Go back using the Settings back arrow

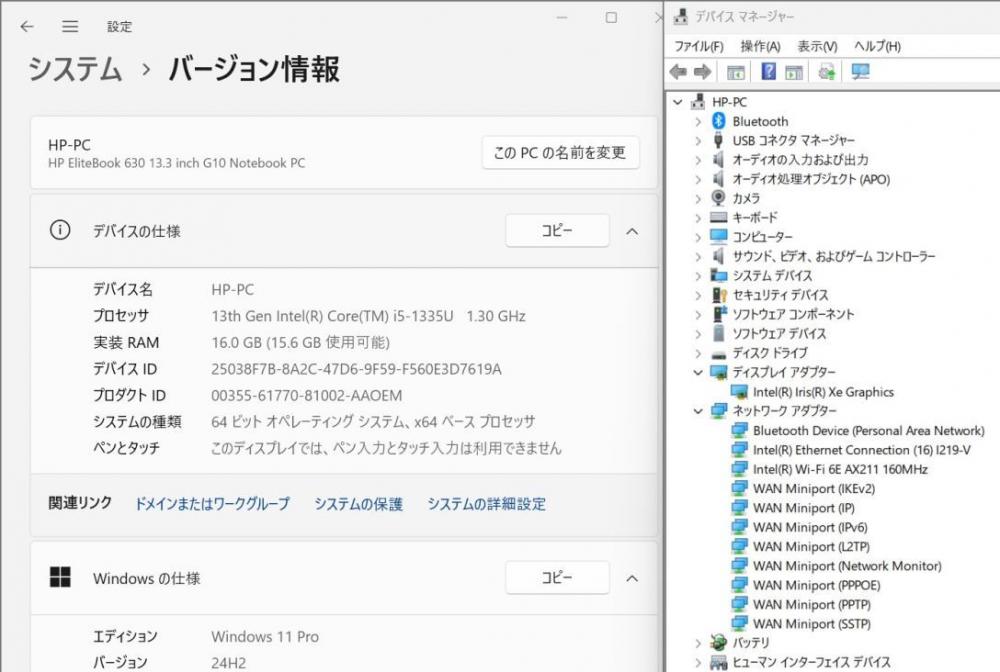point(27,26)
